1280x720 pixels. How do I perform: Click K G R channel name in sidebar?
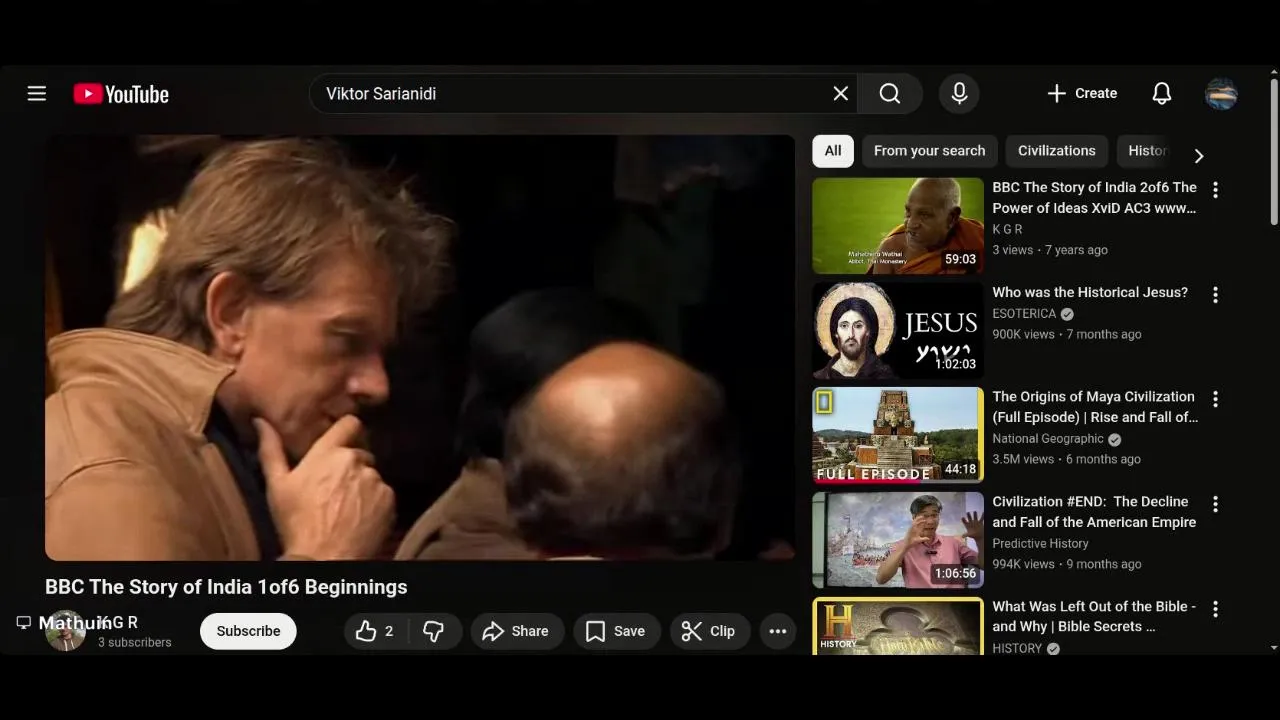(x=1007, y=229)
